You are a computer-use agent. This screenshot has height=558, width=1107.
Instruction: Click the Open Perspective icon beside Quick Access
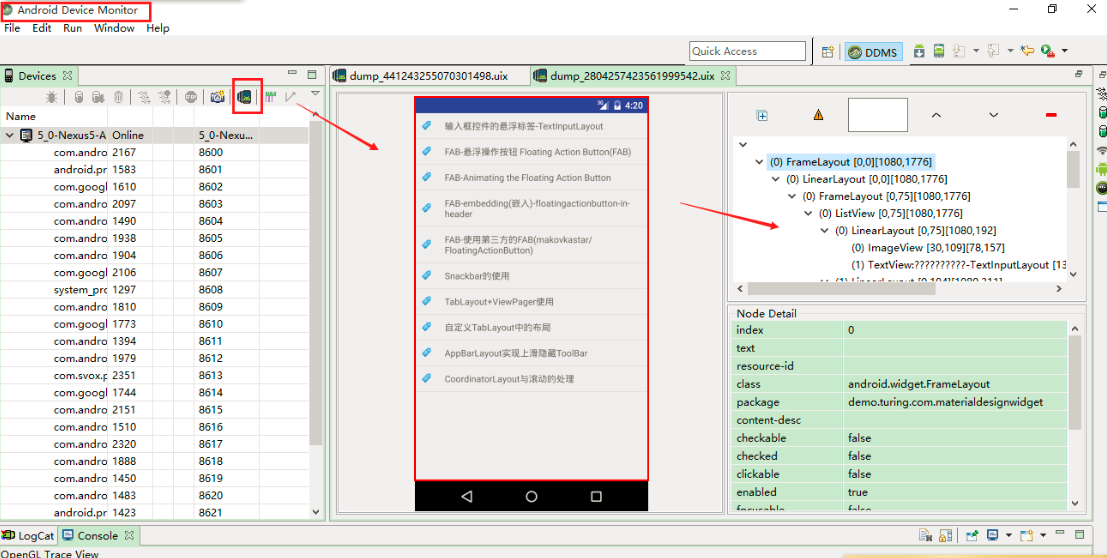pyautogui.click(x=828, y=51)
